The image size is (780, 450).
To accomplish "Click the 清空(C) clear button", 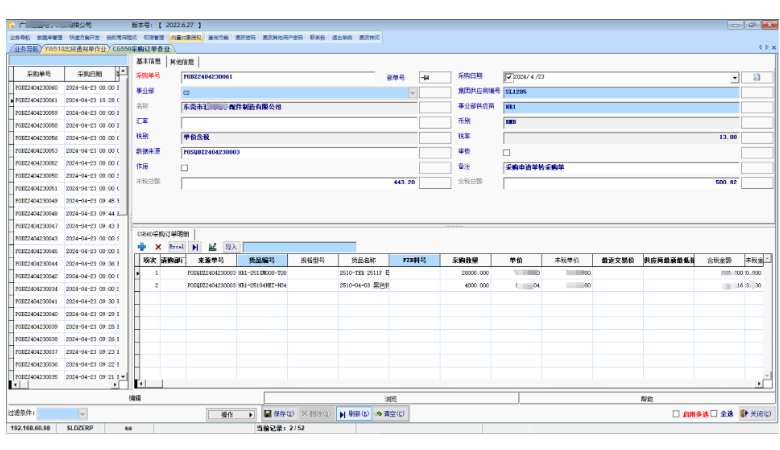I will [390, 414].
